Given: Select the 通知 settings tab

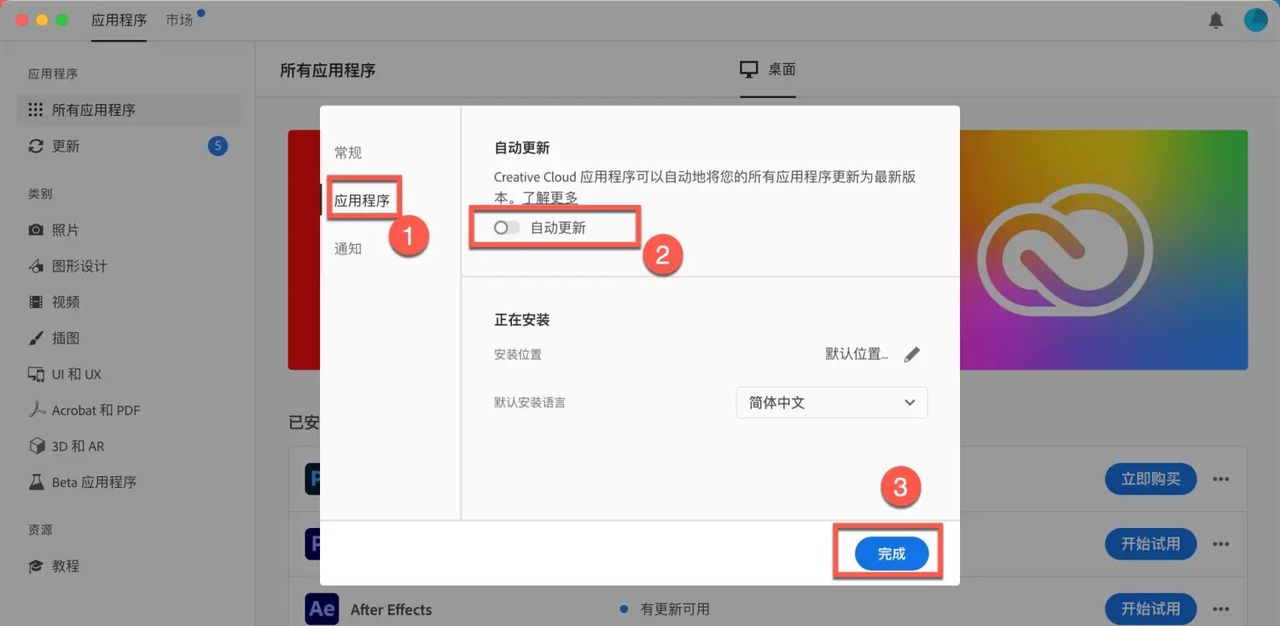Looking at the screenshot, I should point(347,248).
